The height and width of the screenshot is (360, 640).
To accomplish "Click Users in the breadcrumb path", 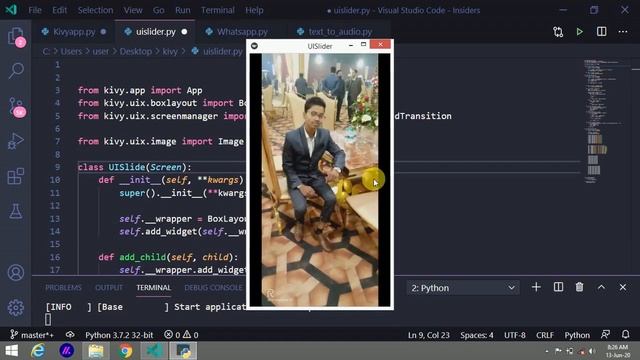I will point(71,51).
